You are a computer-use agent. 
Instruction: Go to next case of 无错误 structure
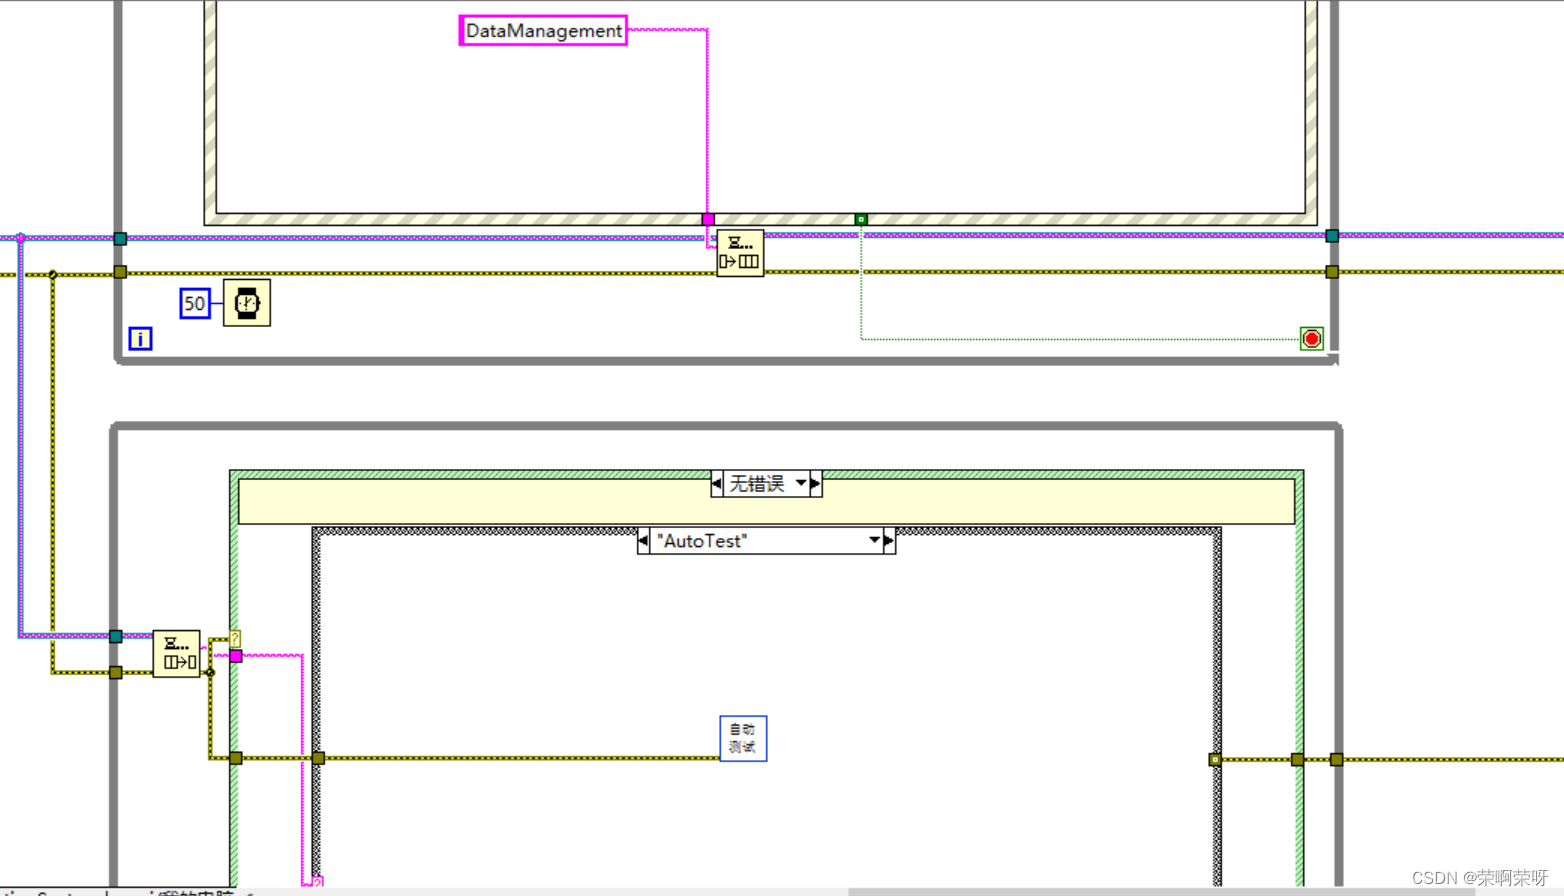(816, 484)
